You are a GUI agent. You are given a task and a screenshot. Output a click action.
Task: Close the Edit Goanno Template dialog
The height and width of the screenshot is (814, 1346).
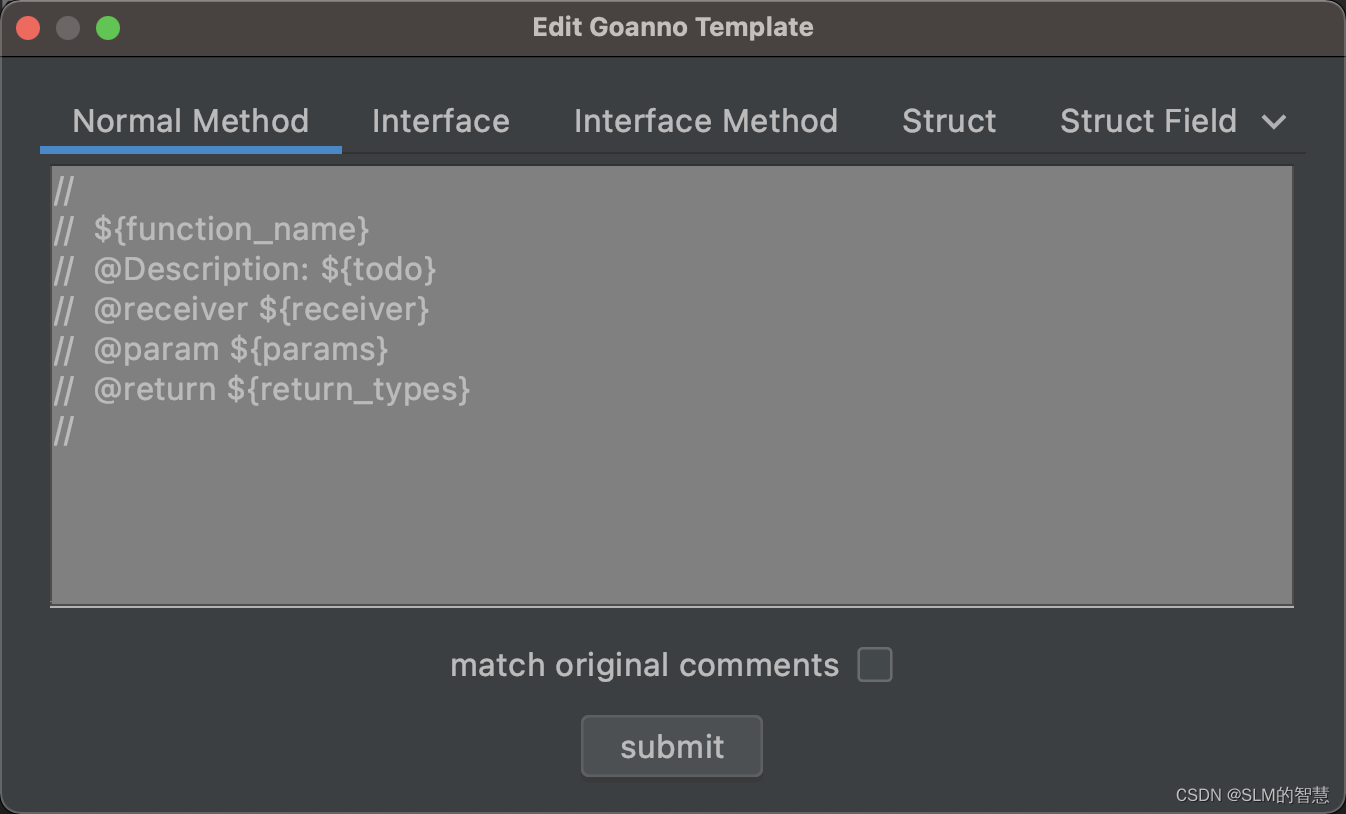28,28
